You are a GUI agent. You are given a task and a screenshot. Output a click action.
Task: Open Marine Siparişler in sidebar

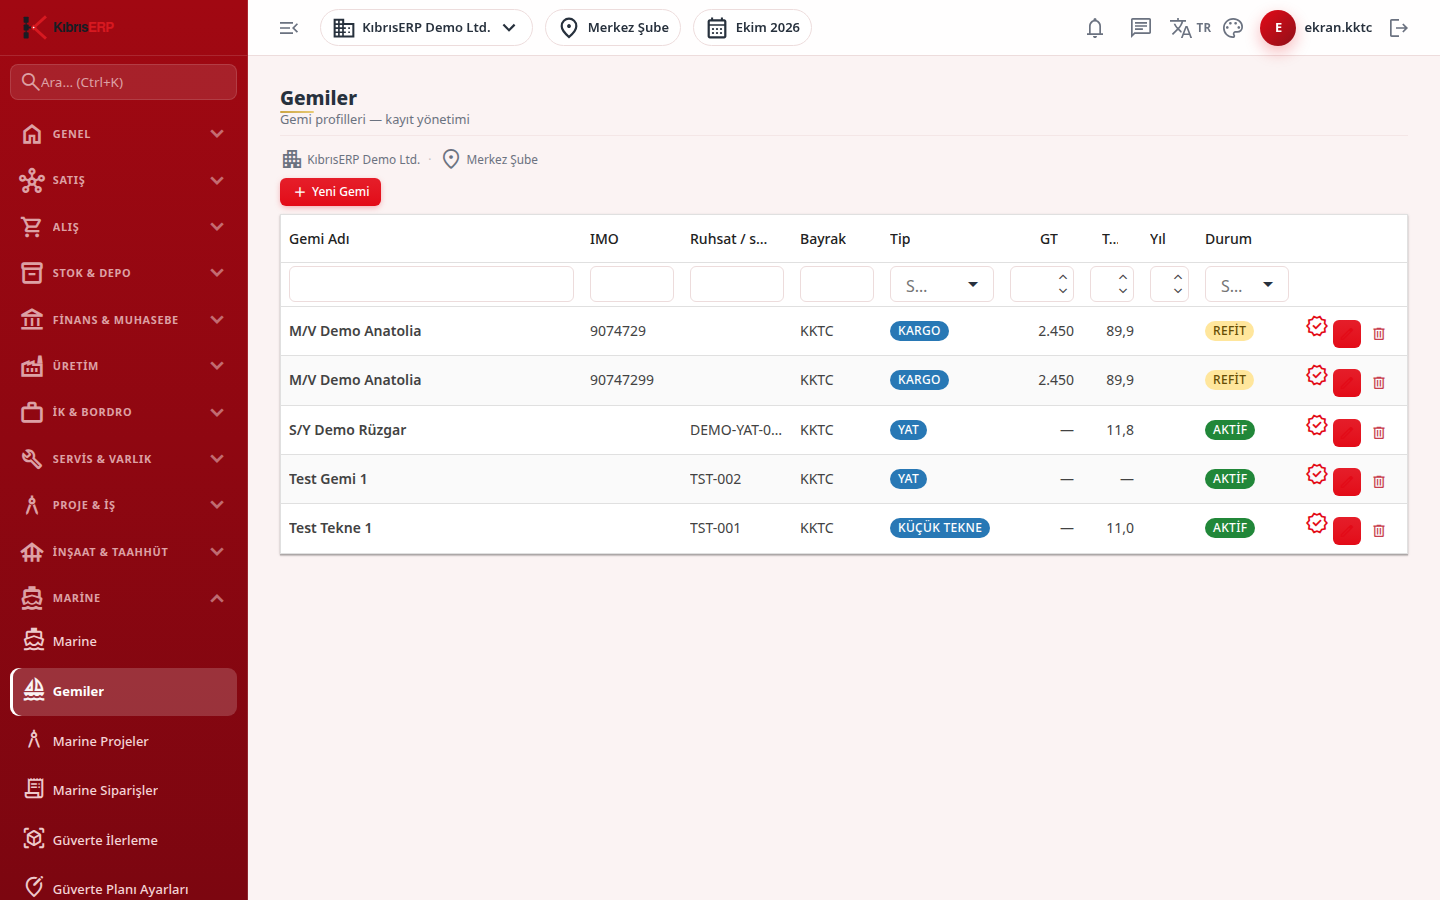[124, 790]
